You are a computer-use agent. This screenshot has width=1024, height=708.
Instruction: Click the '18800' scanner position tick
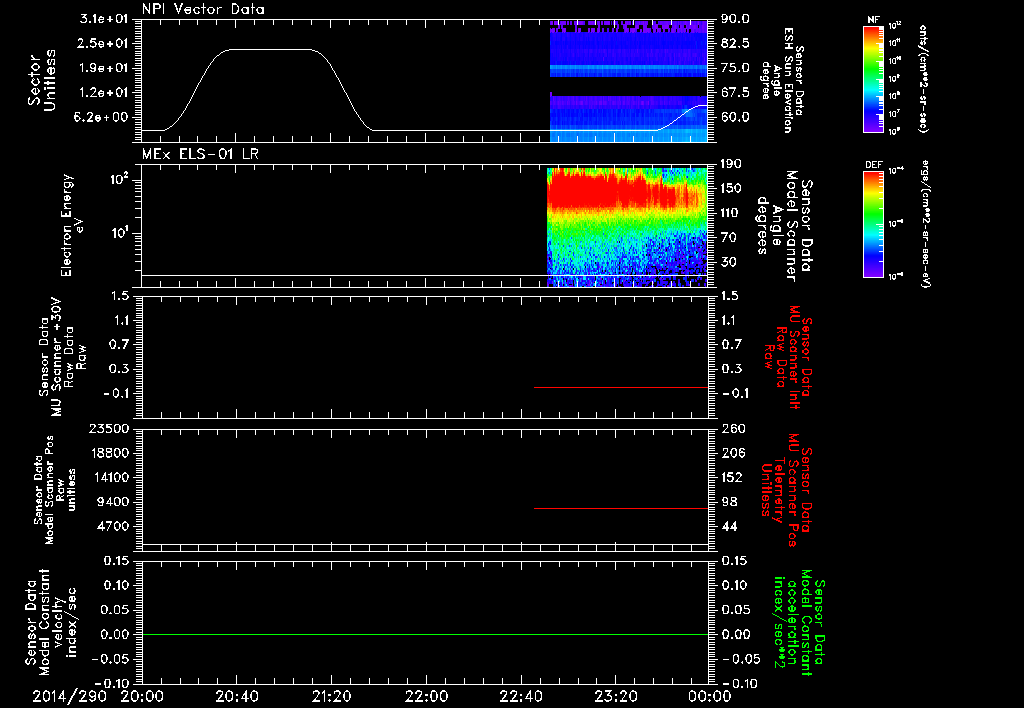pos(109,453)
